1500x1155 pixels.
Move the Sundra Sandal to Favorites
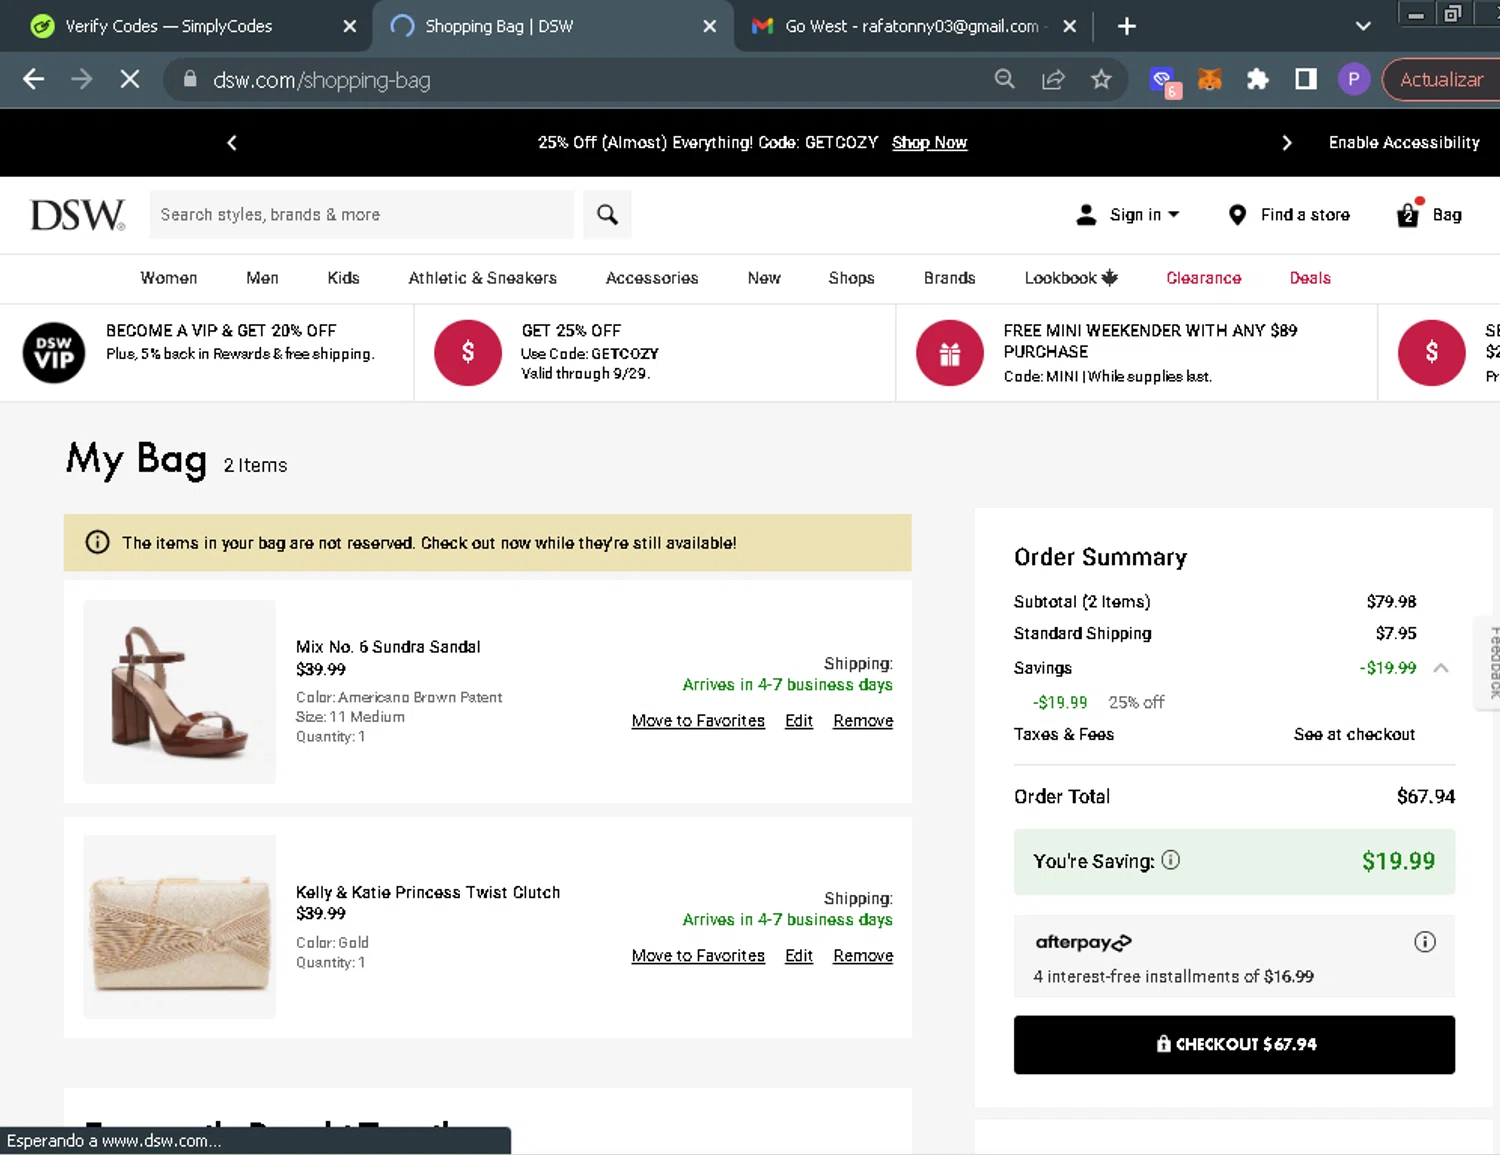[698, 721]
